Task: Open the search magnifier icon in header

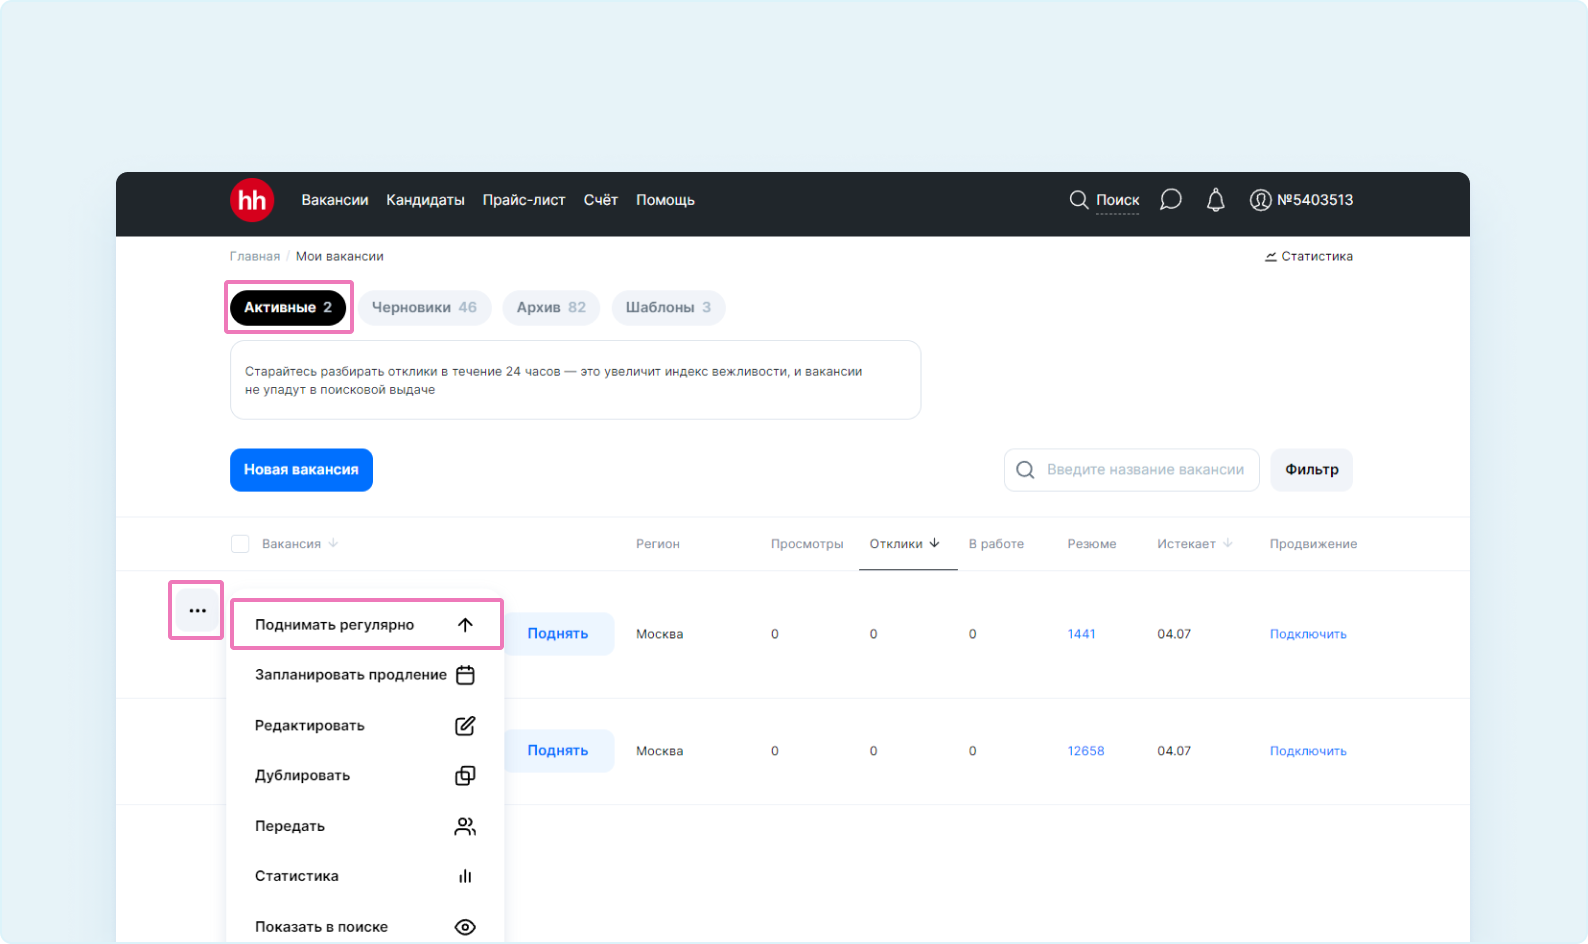Action: point(1078,200)
